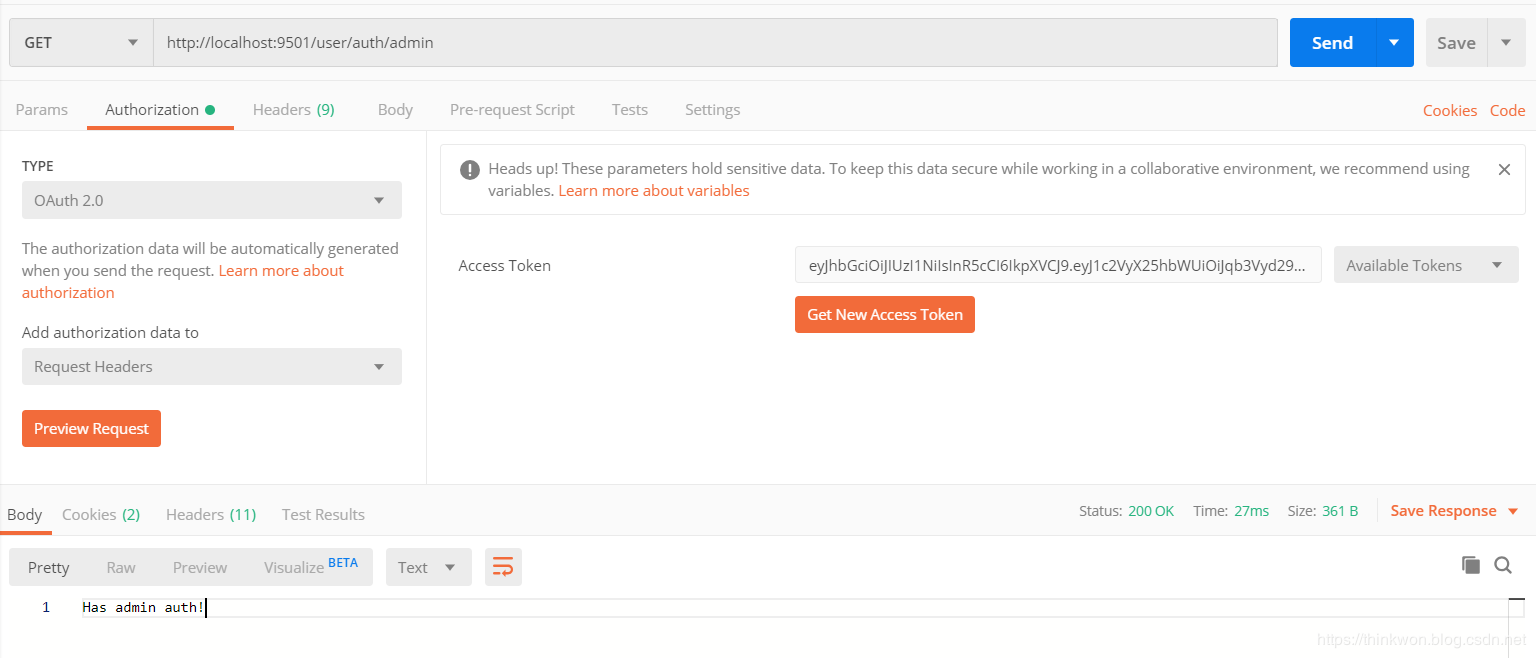
Task: Open the response Cookies (2) tab
Action: 101,514
